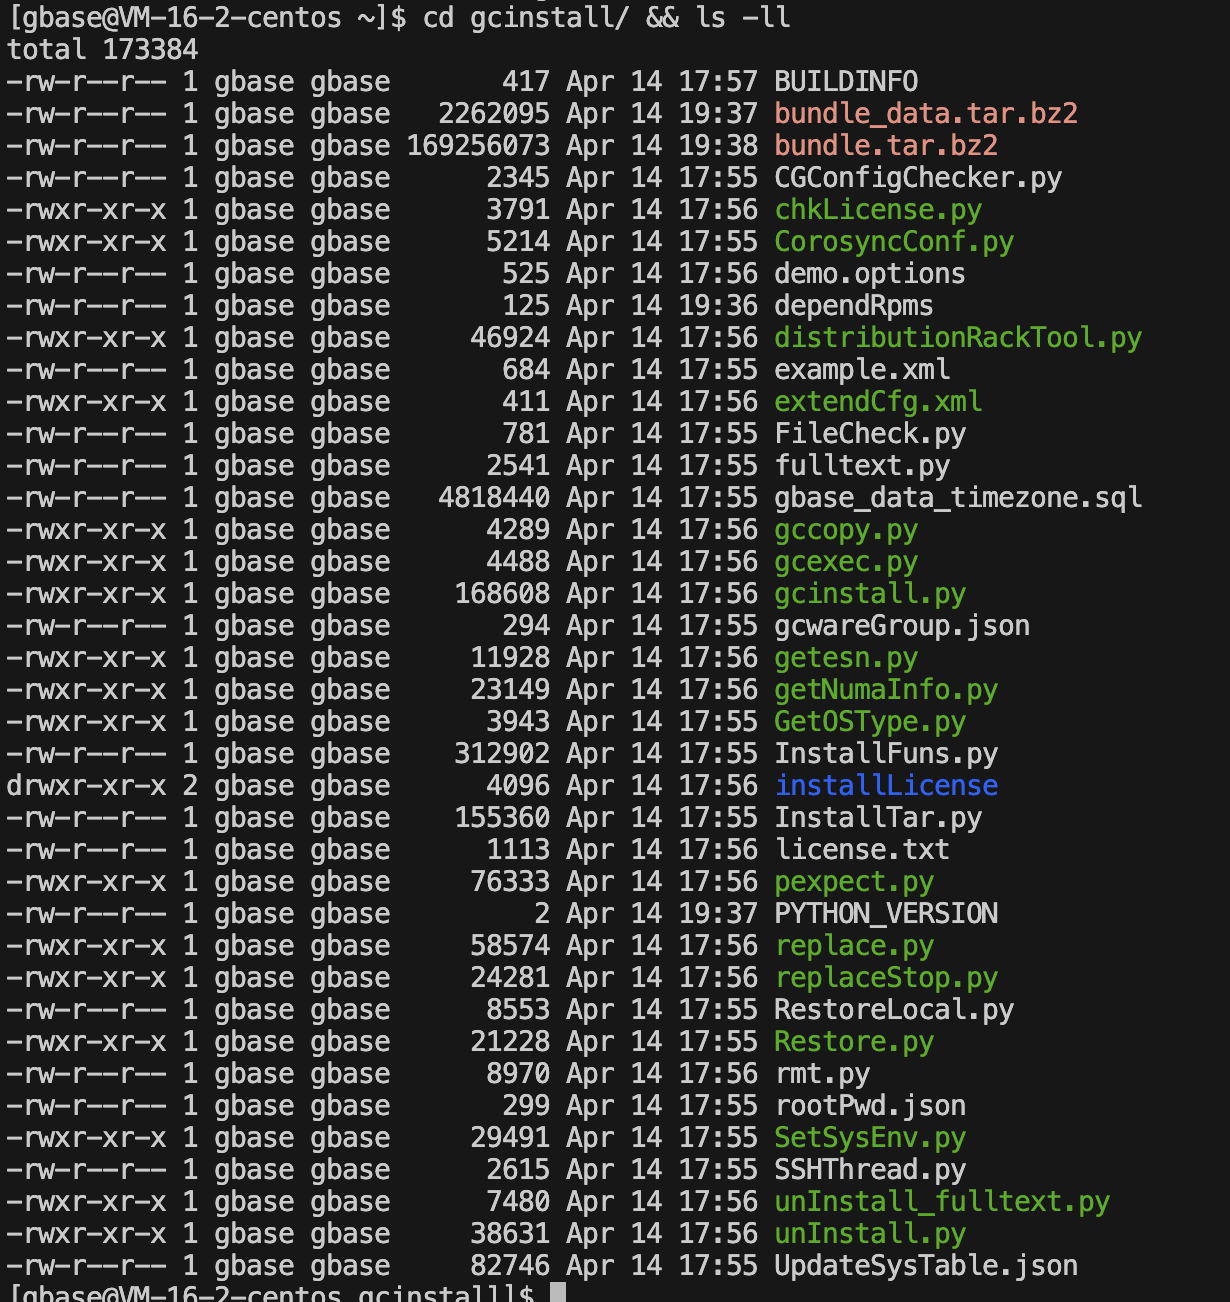Select the license.txt filename
The width and height of the screenshot is (1230, 1302).
(862, 850)
